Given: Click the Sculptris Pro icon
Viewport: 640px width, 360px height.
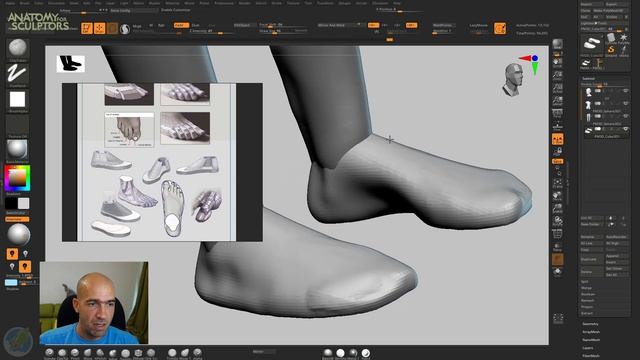Looking at the screenshot, I should 125,29.
